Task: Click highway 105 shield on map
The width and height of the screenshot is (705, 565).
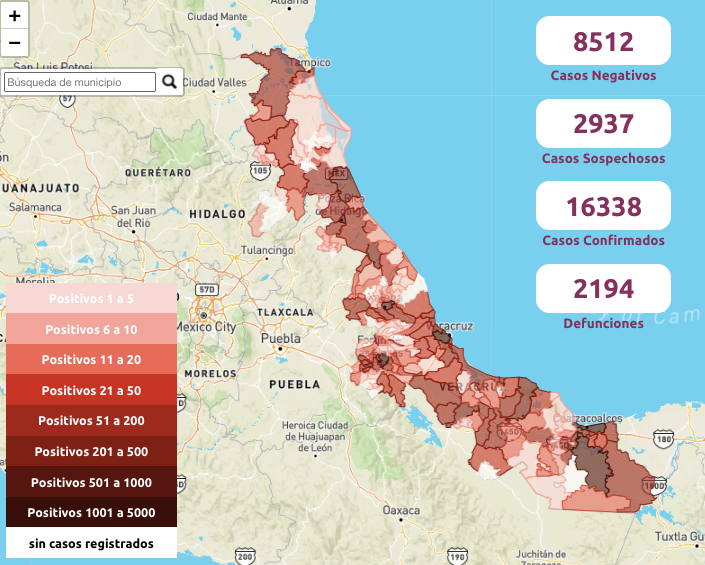Action: click(260, 171)
